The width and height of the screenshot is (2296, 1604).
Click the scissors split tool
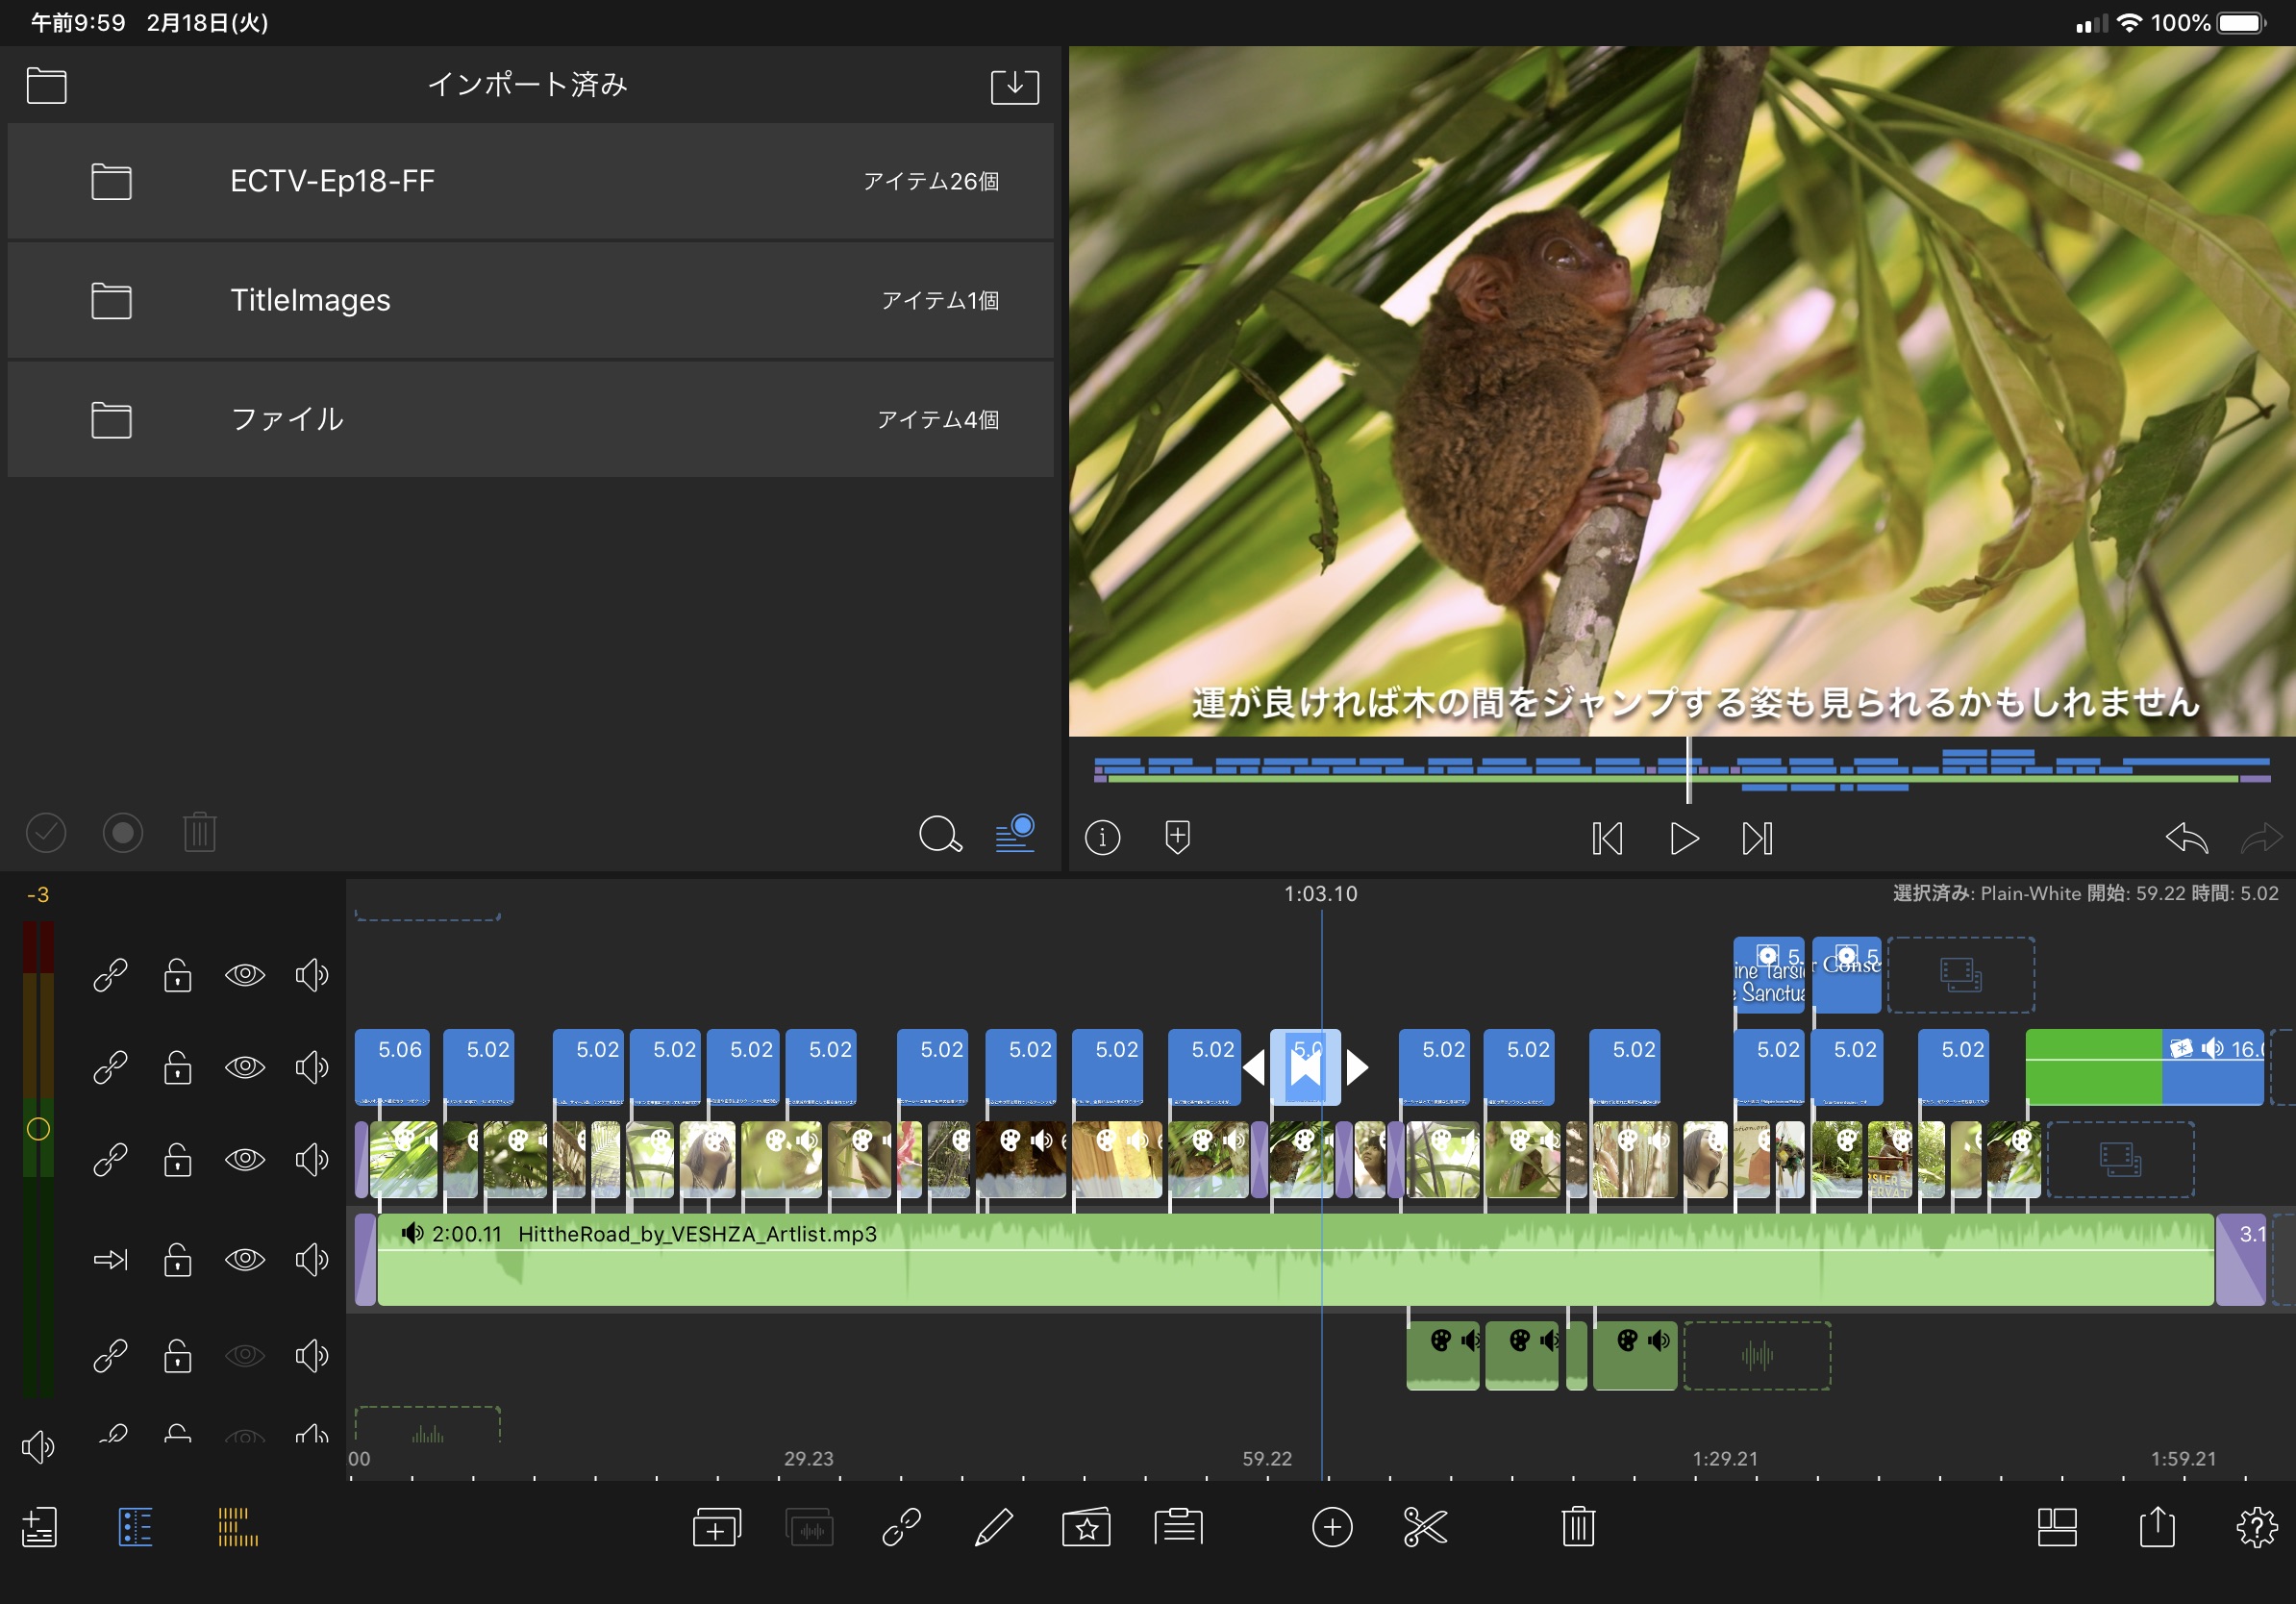[1424, 1527]
